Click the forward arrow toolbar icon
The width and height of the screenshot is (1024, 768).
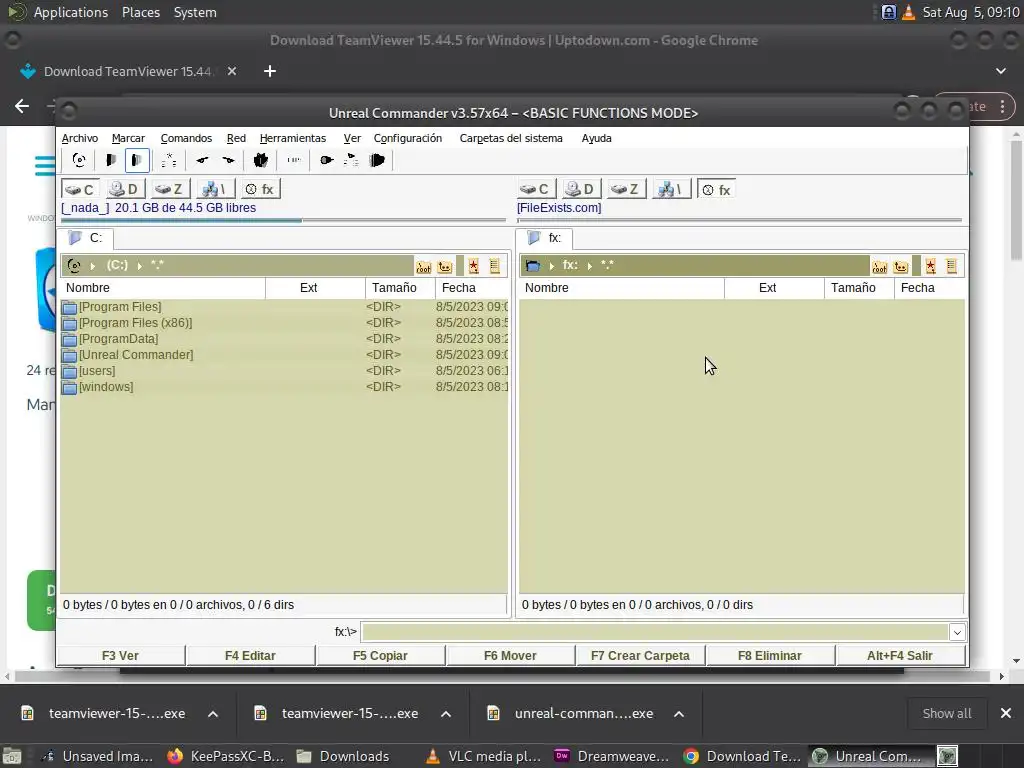229,160
